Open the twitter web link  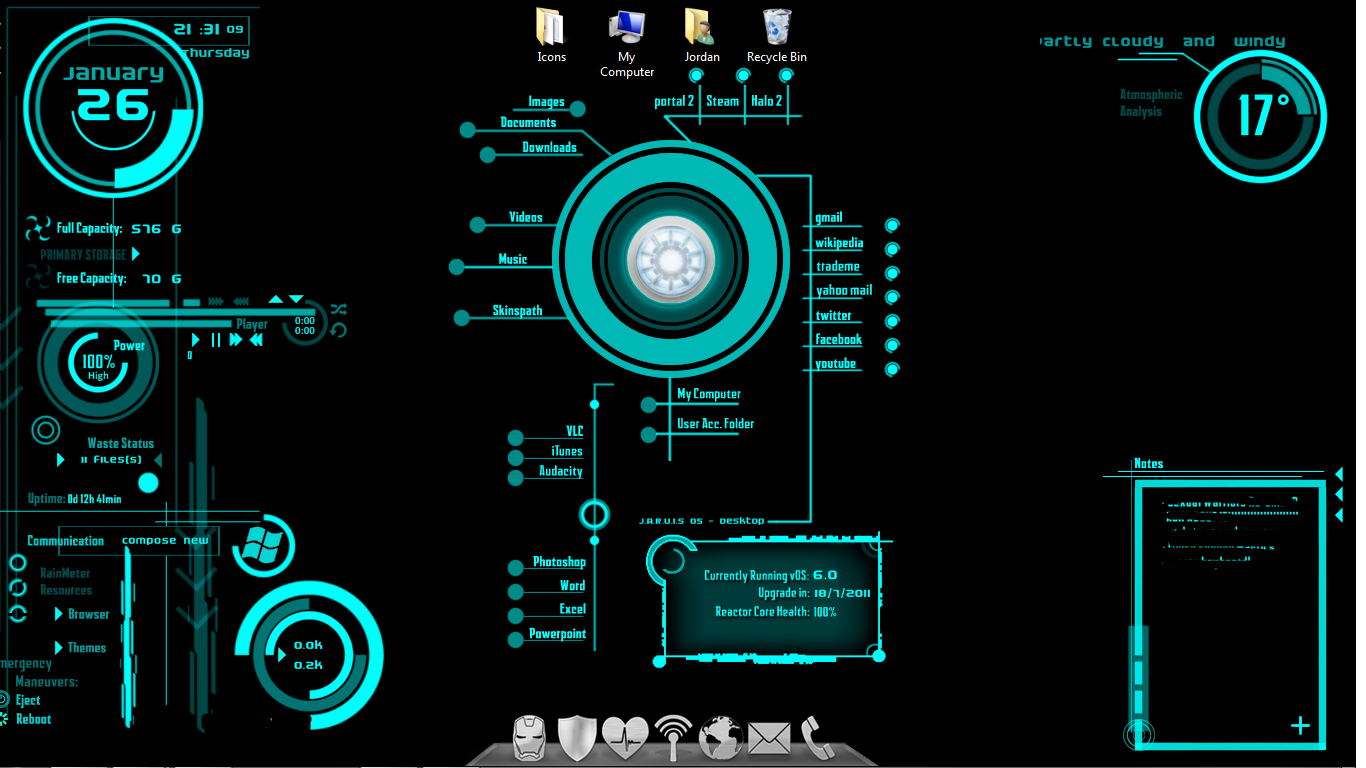[834, 316]
